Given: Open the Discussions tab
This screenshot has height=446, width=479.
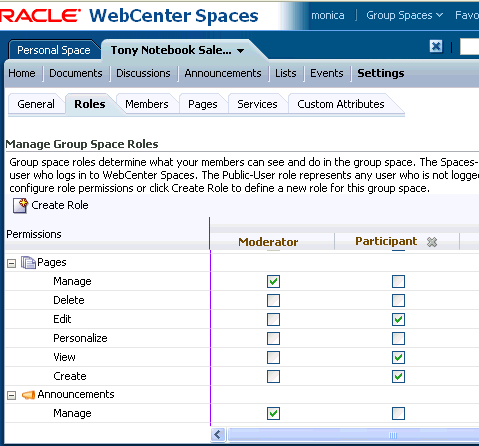Looking at the screenshot, I should 143,73.
